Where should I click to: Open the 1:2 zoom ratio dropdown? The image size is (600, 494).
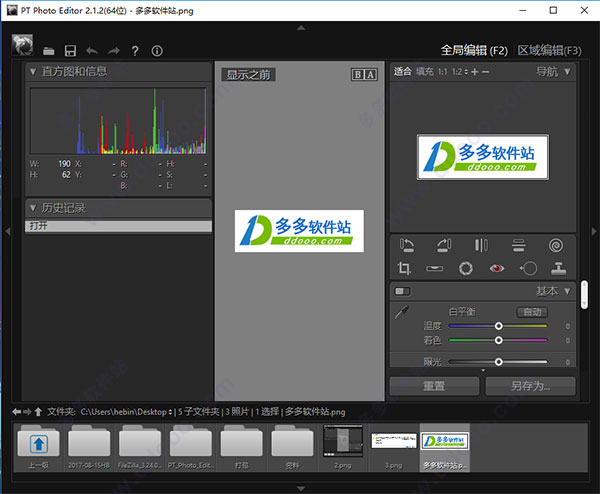pyautogui.click(x=466, y=72)
